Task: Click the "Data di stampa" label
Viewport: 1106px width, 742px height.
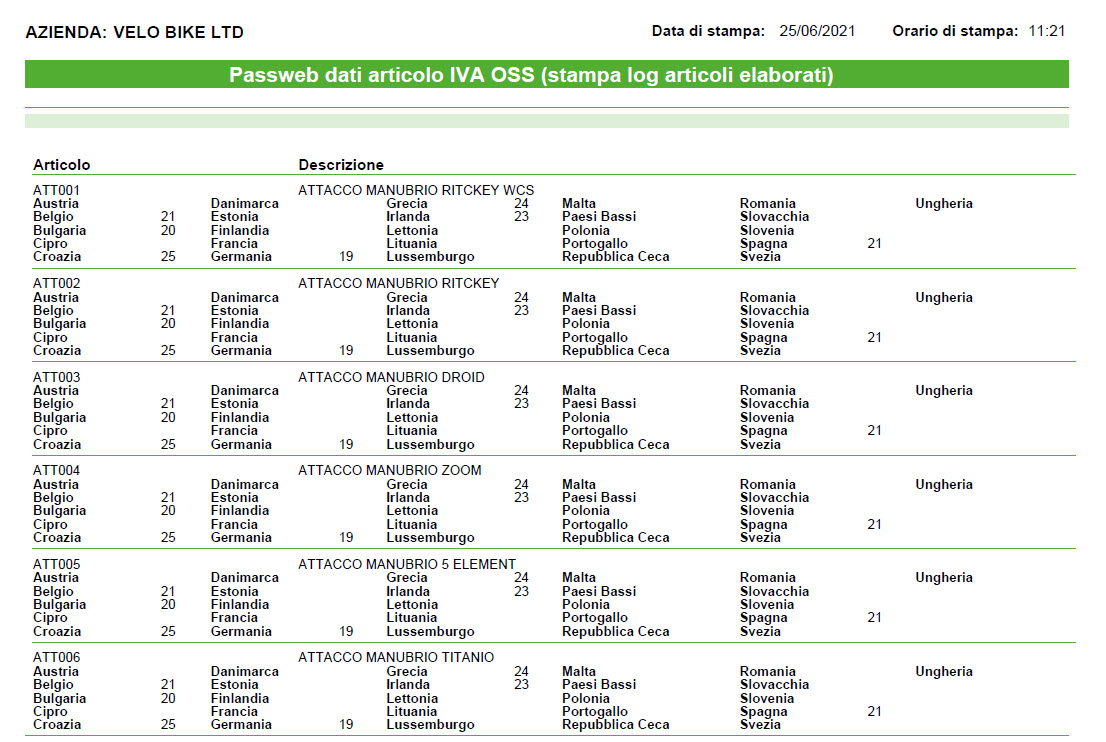Action: click(708, 31)
